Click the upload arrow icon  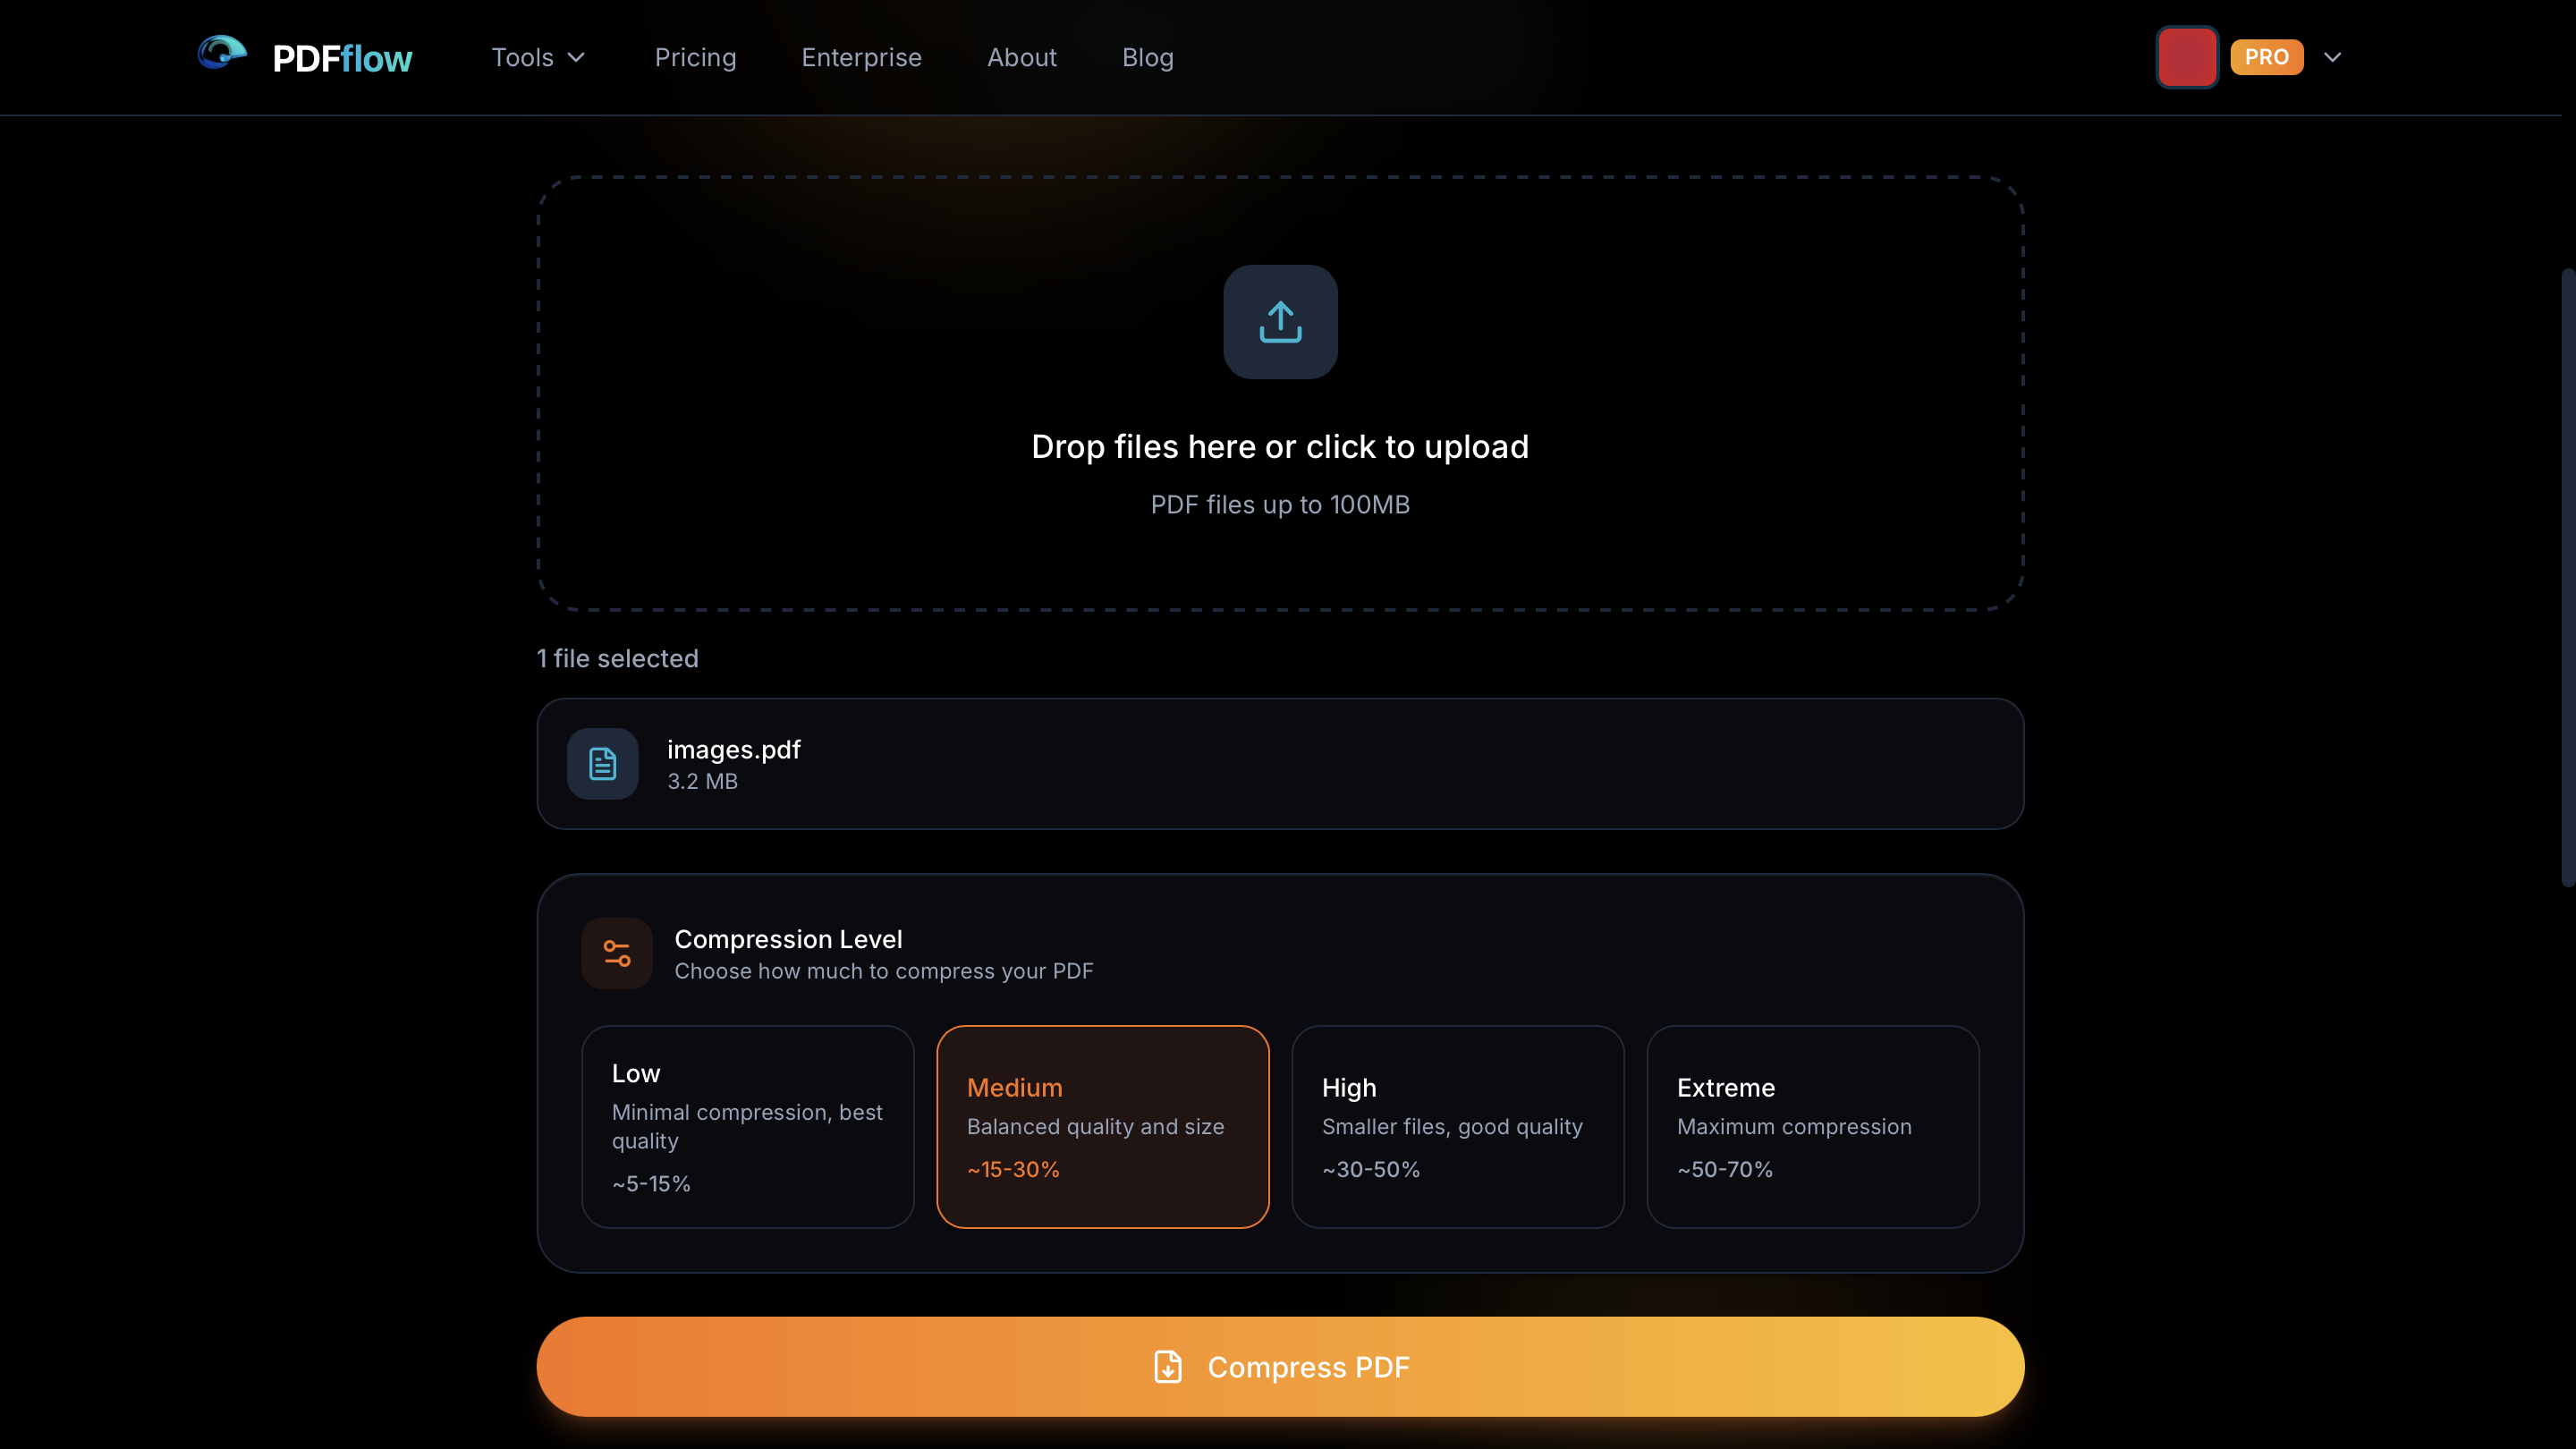[1280, 321]
